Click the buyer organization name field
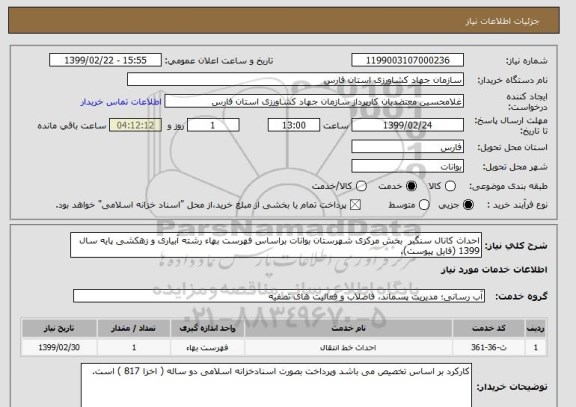The width and height of the screenshot is (576, 407). (x=295, y=80)
